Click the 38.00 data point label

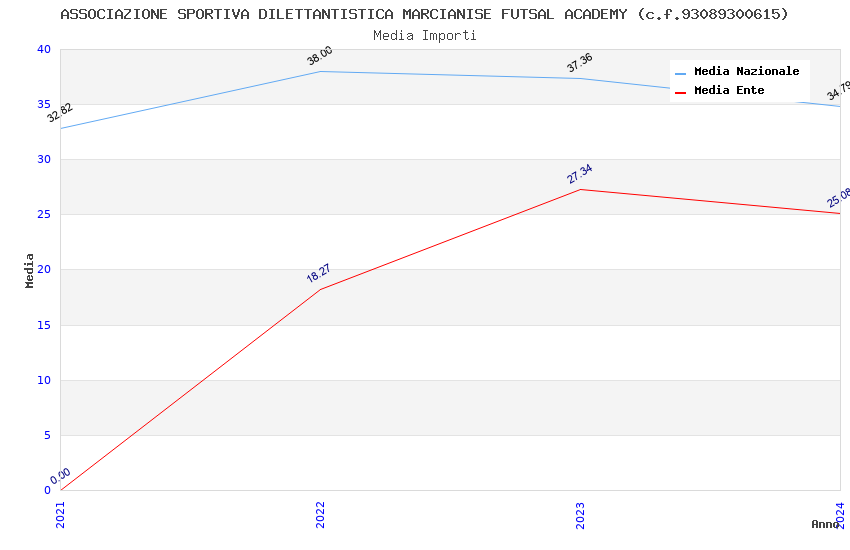point(320,56)
